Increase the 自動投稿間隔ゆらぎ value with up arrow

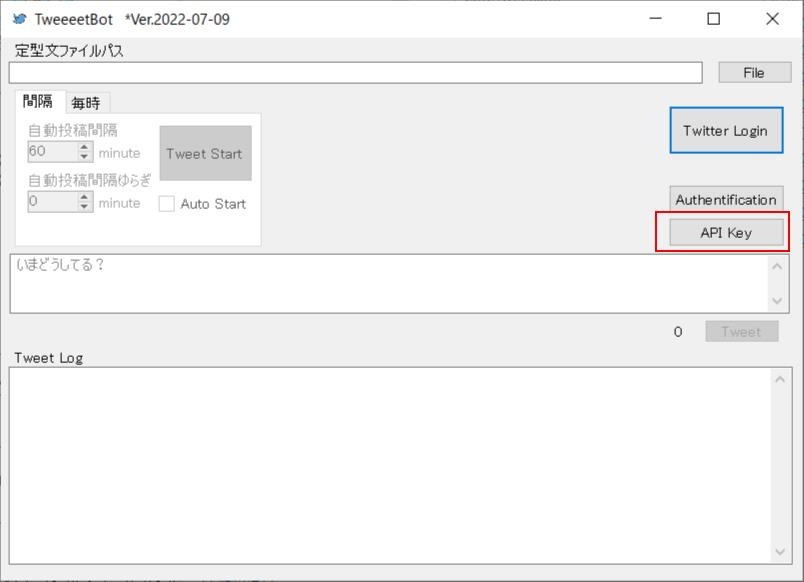click(x=85, y=197)
